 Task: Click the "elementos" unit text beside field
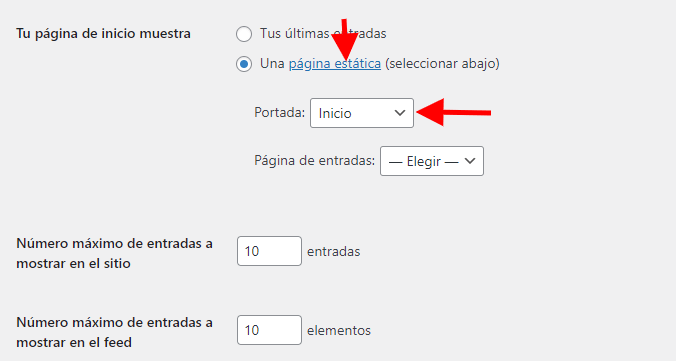point(339,330)
